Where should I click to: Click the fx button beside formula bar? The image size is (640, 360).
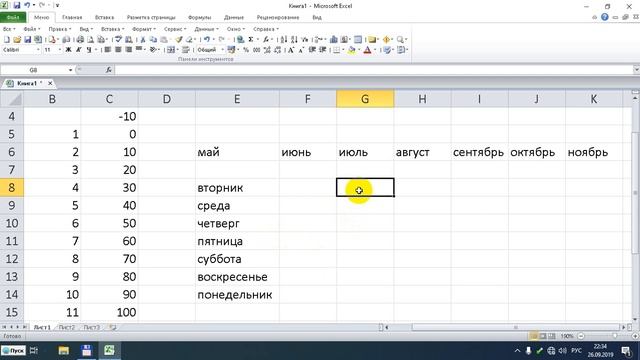coord(109,70)
